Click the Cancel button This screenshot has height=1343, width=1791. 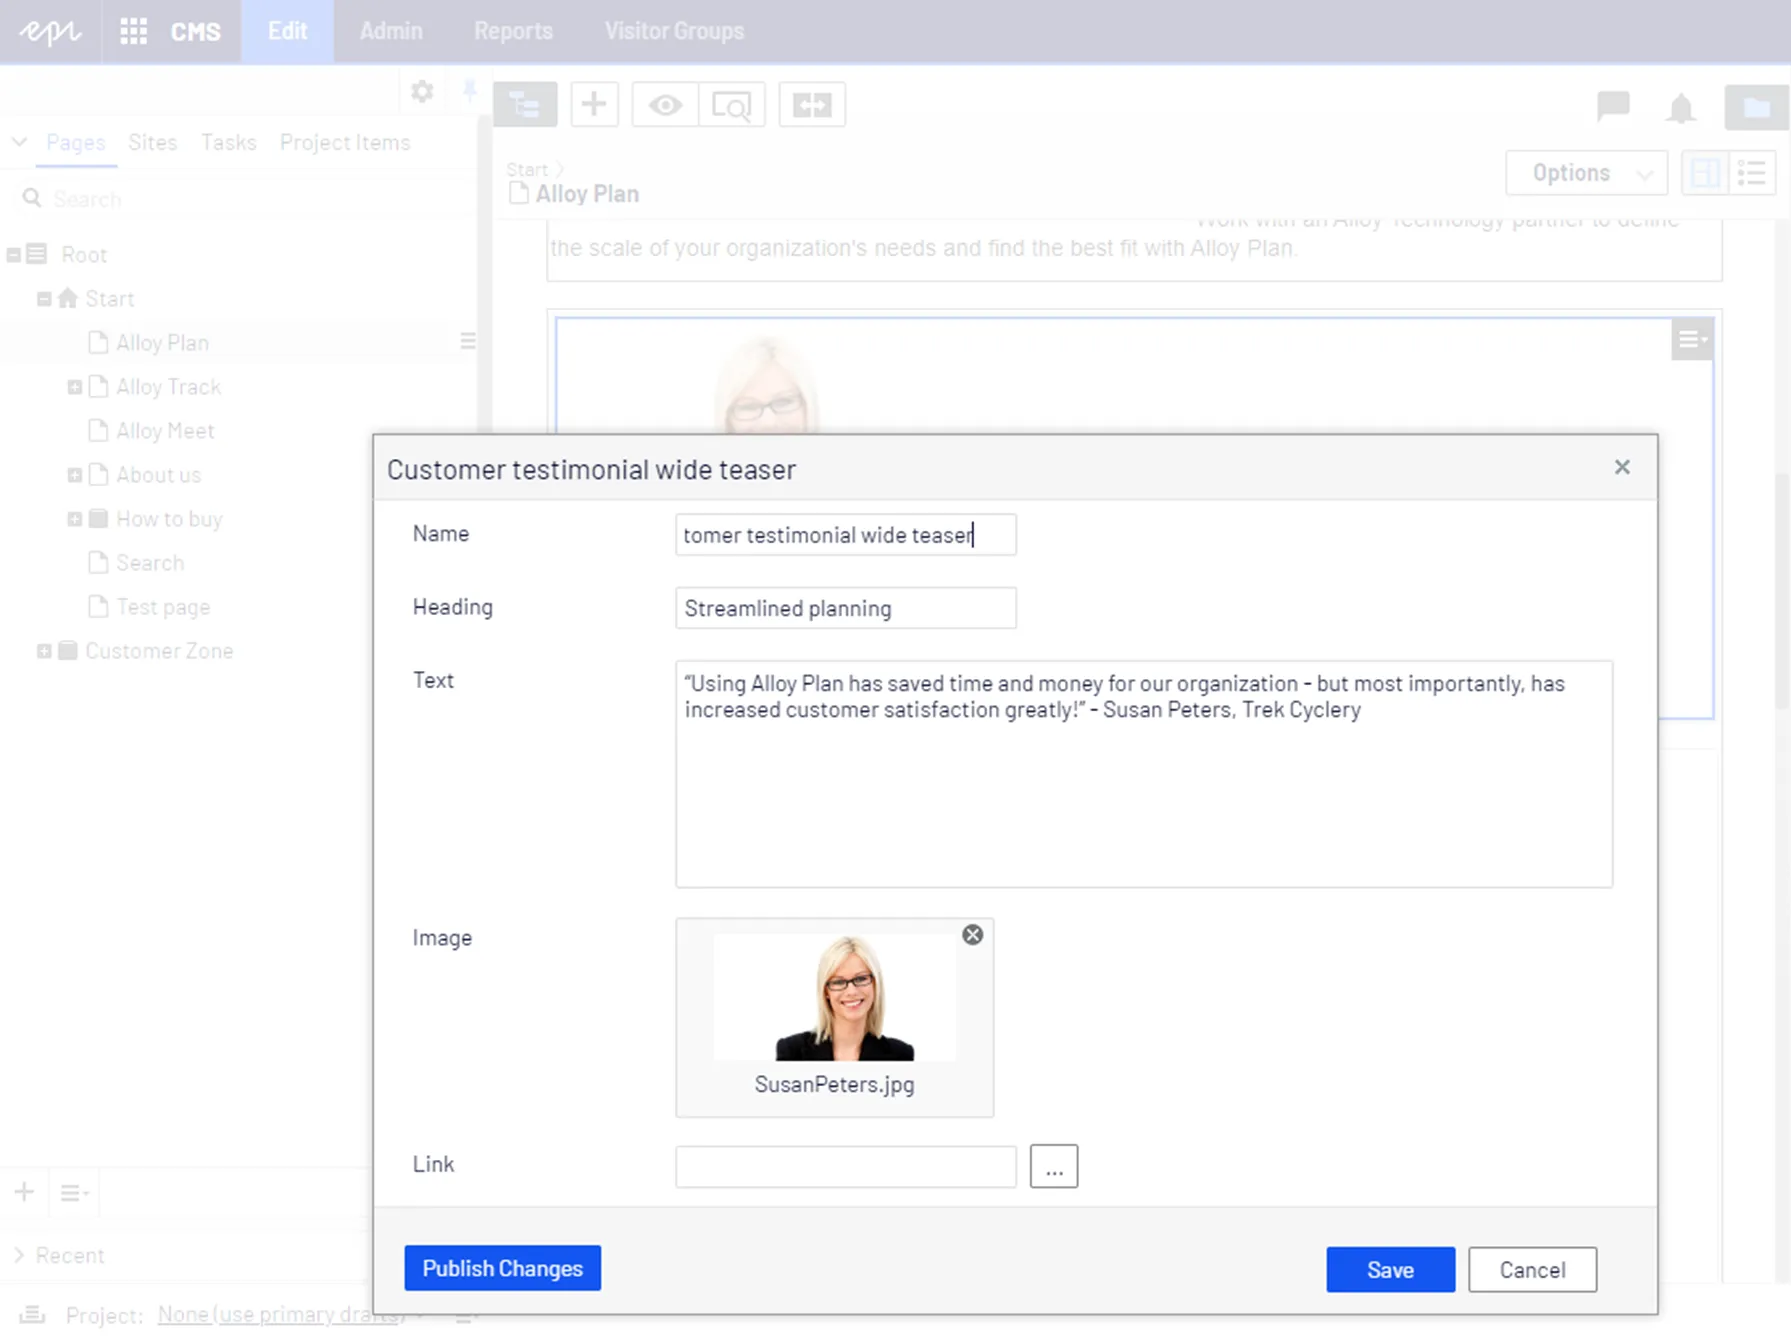coord(1532,1269)
